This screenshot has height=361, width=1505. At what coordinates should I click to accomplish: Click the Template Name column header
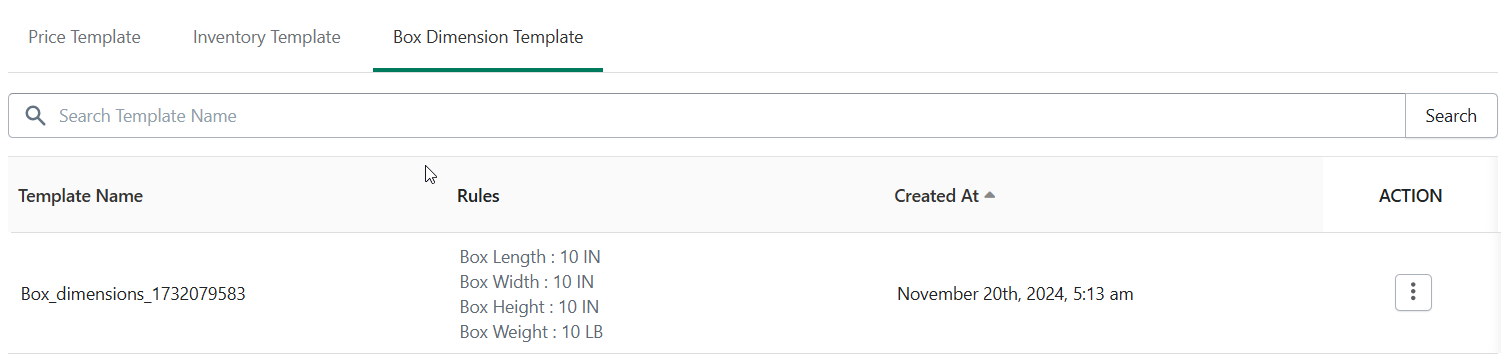80,196
